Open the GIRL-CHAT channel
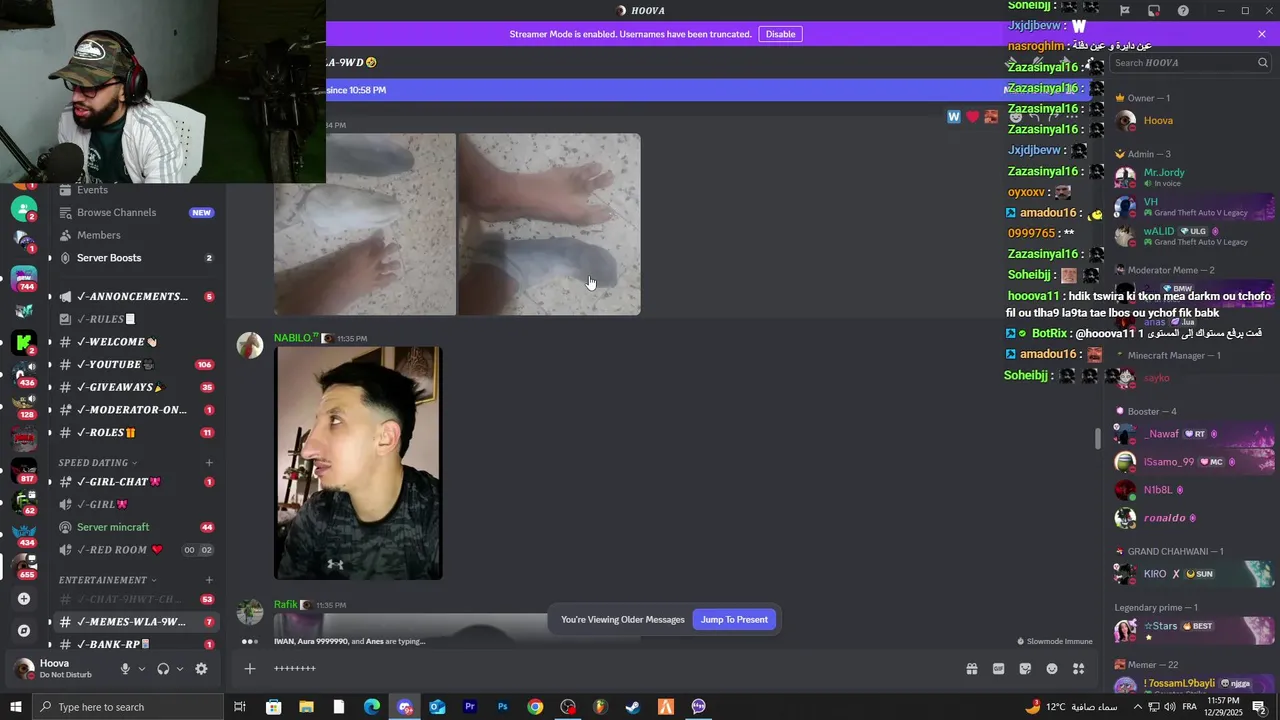 point(137,482)
